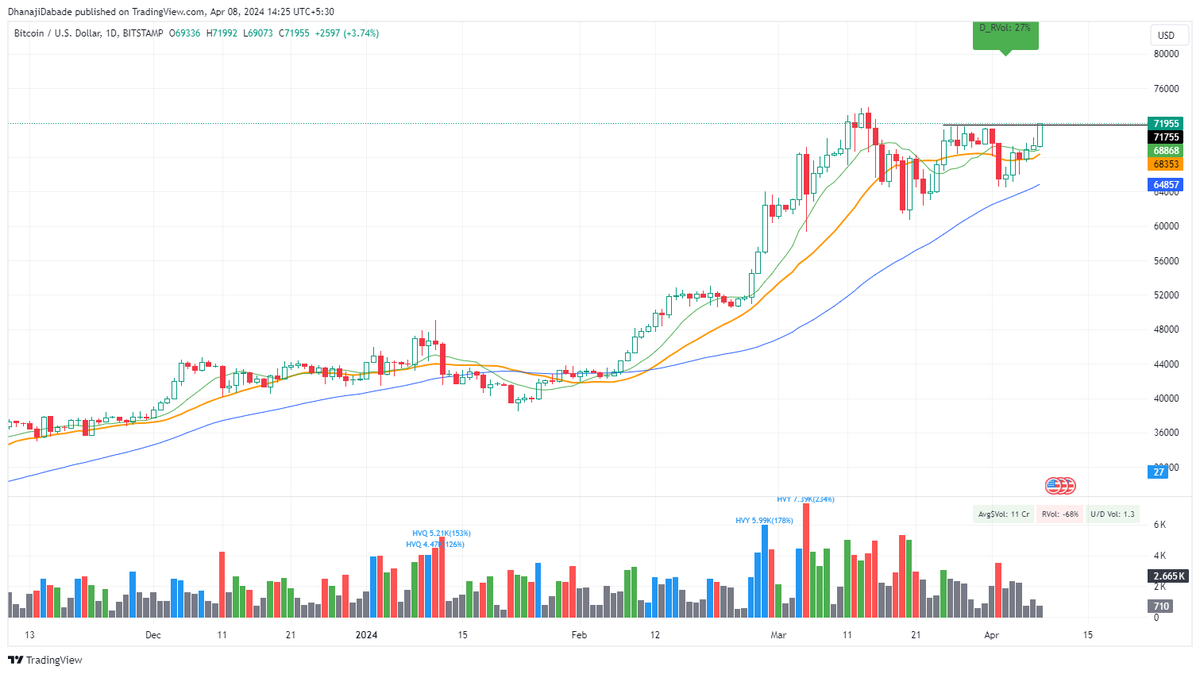Click the TradingView logo at bottom left

[x=45, y=660]
